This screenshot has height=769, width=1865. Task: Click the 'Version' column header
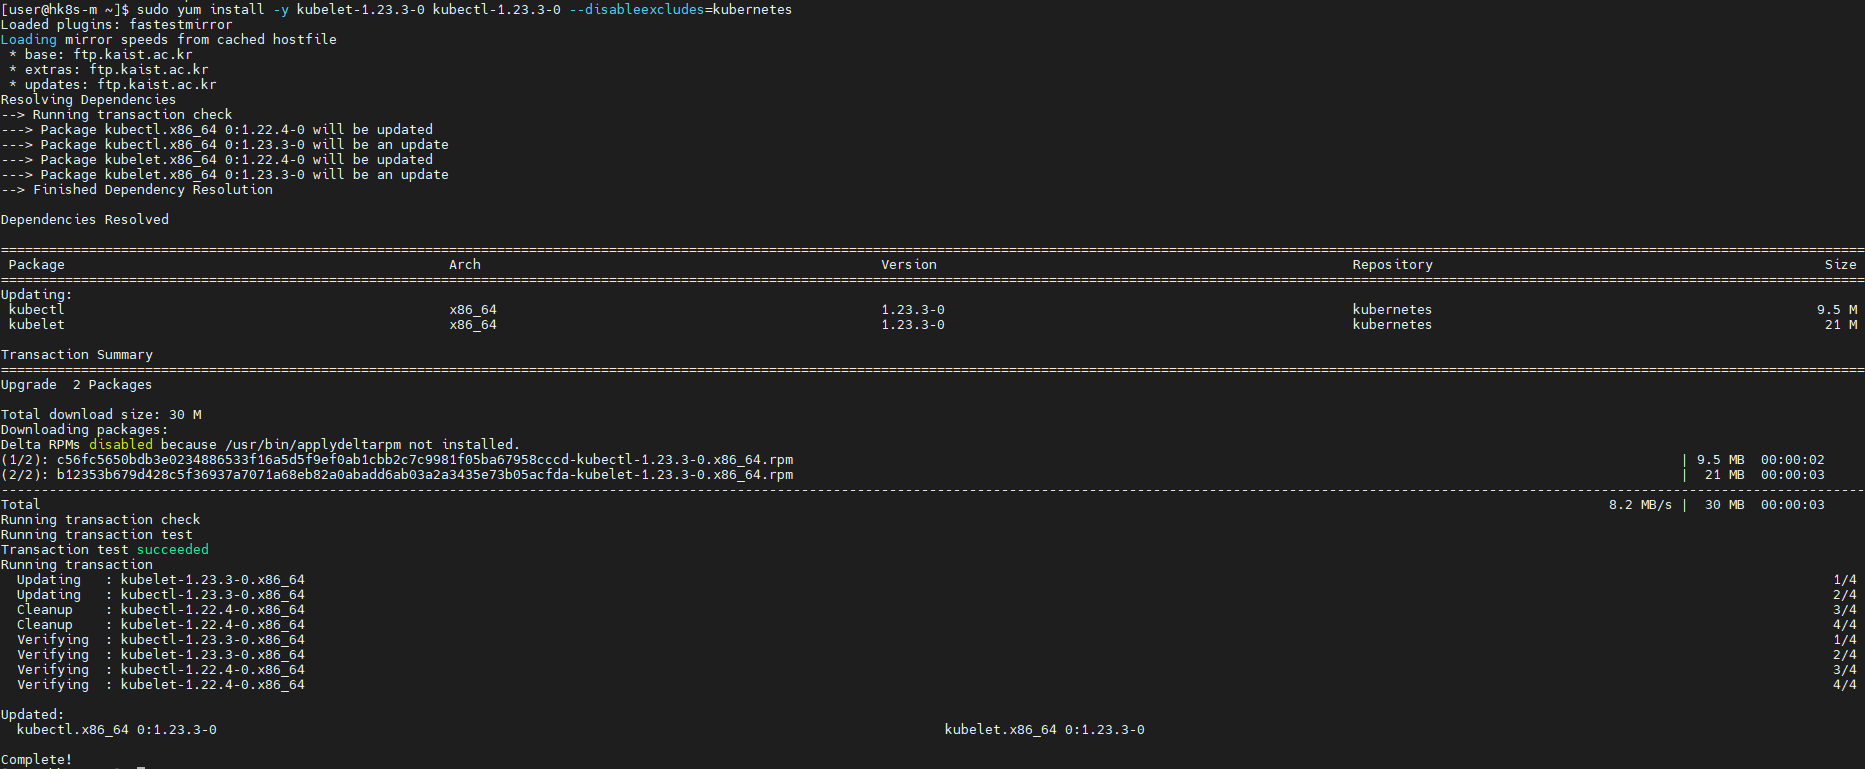click(x=909, y=265)
